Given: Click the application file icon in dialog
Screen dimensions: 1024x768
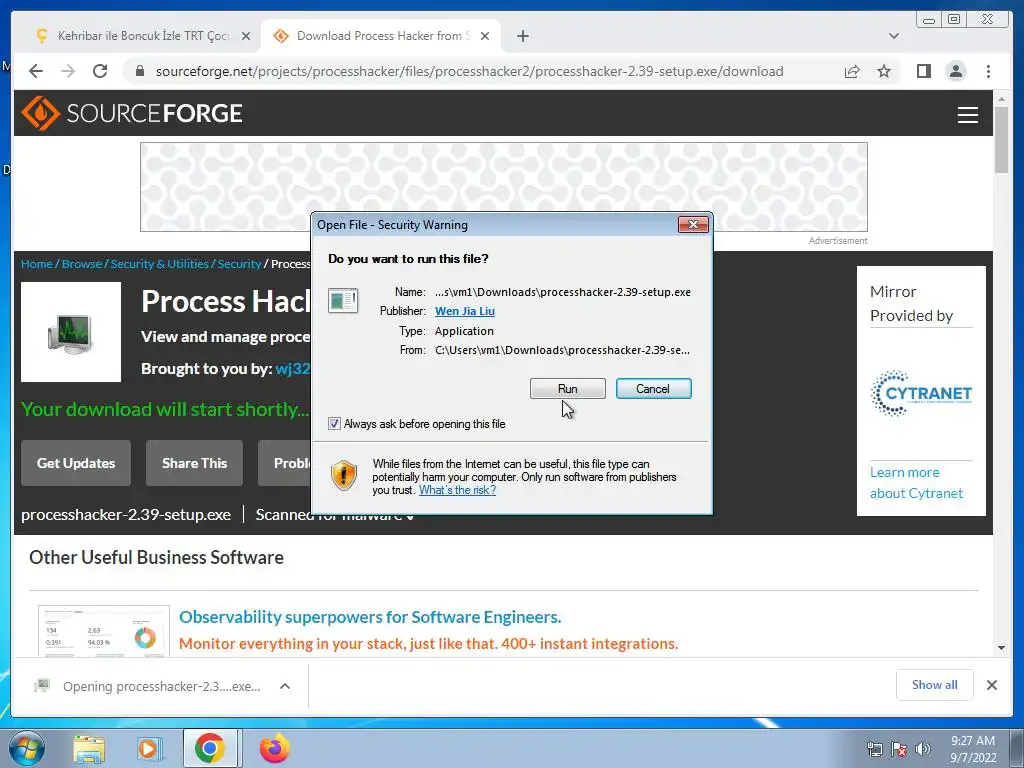Looking at the screenshot, I should coord(343,300).
